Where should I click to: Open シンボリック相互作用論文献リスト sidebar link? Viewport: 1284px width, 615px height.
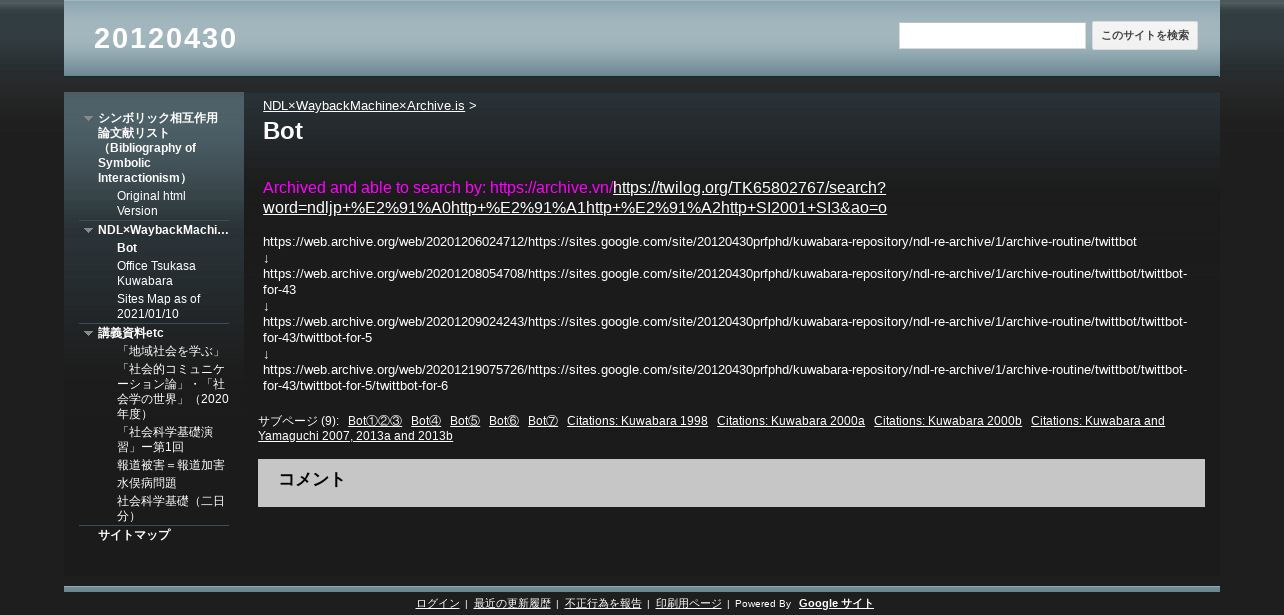coord(158,148)
